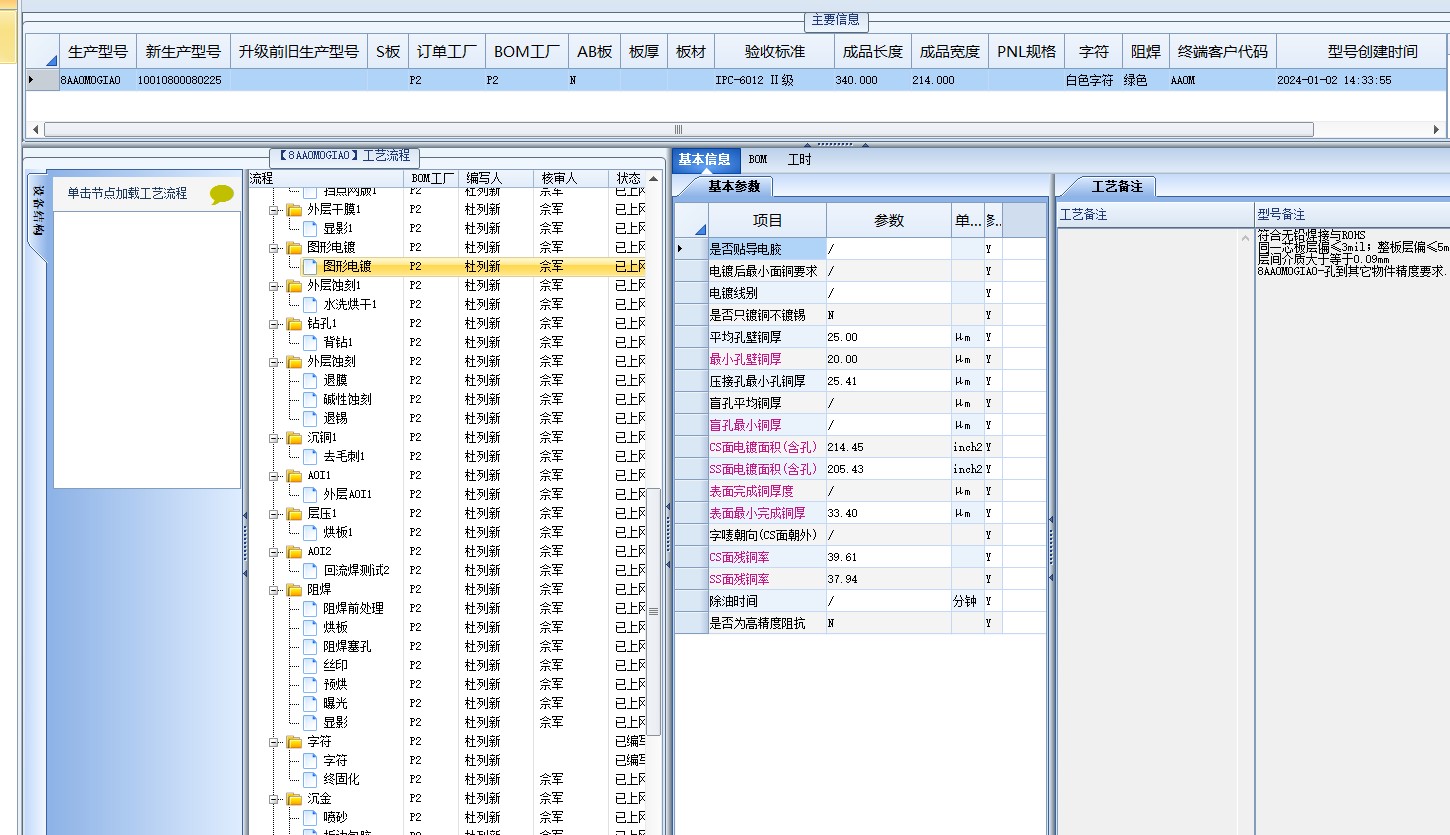Select the 工艺备注 tab
Viewport: 1450px width, 835px height.
(x=1116, y=186)
